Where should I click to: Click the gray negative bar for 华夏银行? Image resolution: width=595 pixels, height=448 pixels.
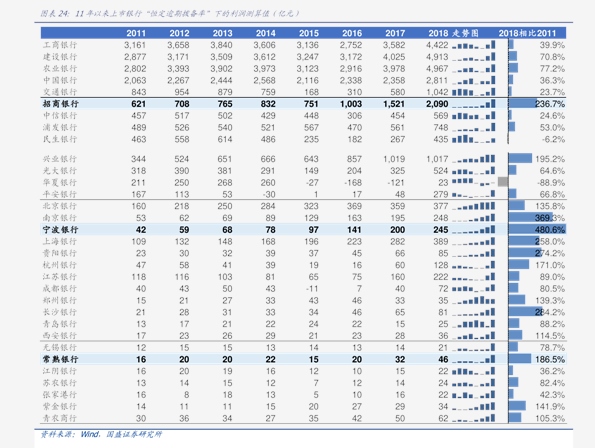click(503, 182)
